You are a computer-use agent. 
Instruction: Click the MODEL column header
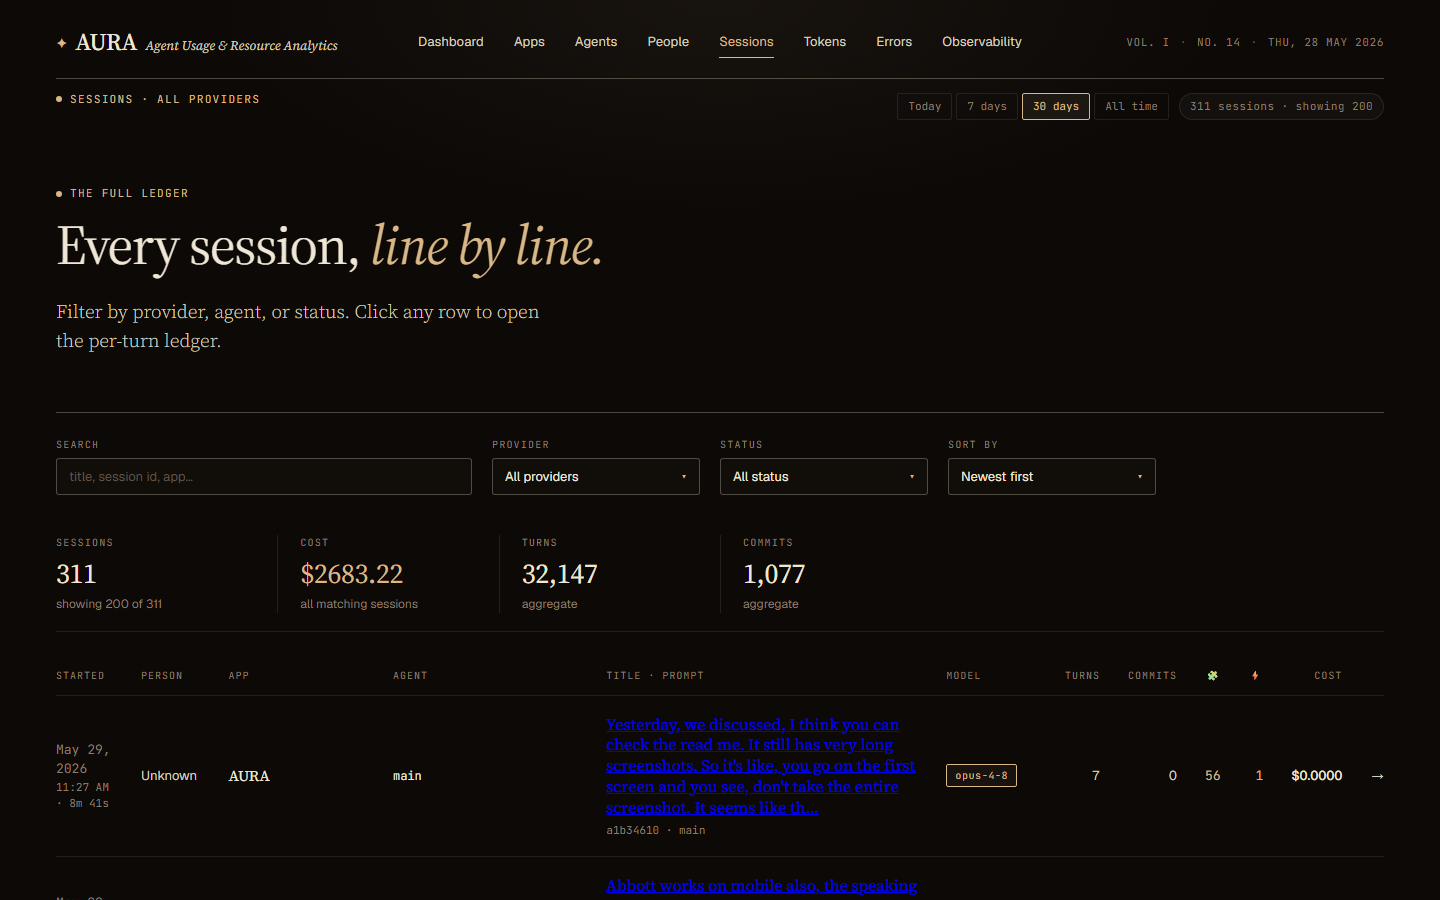[963, 676]
